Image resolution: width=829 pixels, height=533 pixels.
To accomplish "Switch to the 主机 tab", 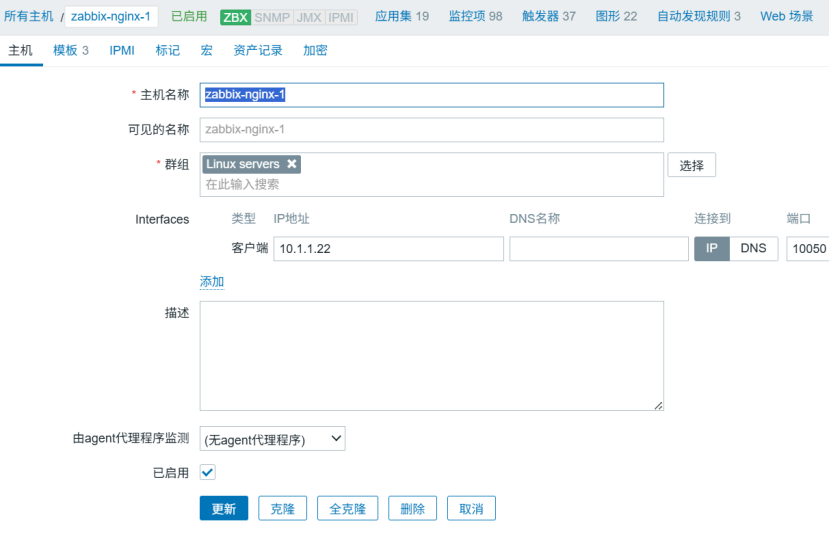I will (x=21, y=50).
